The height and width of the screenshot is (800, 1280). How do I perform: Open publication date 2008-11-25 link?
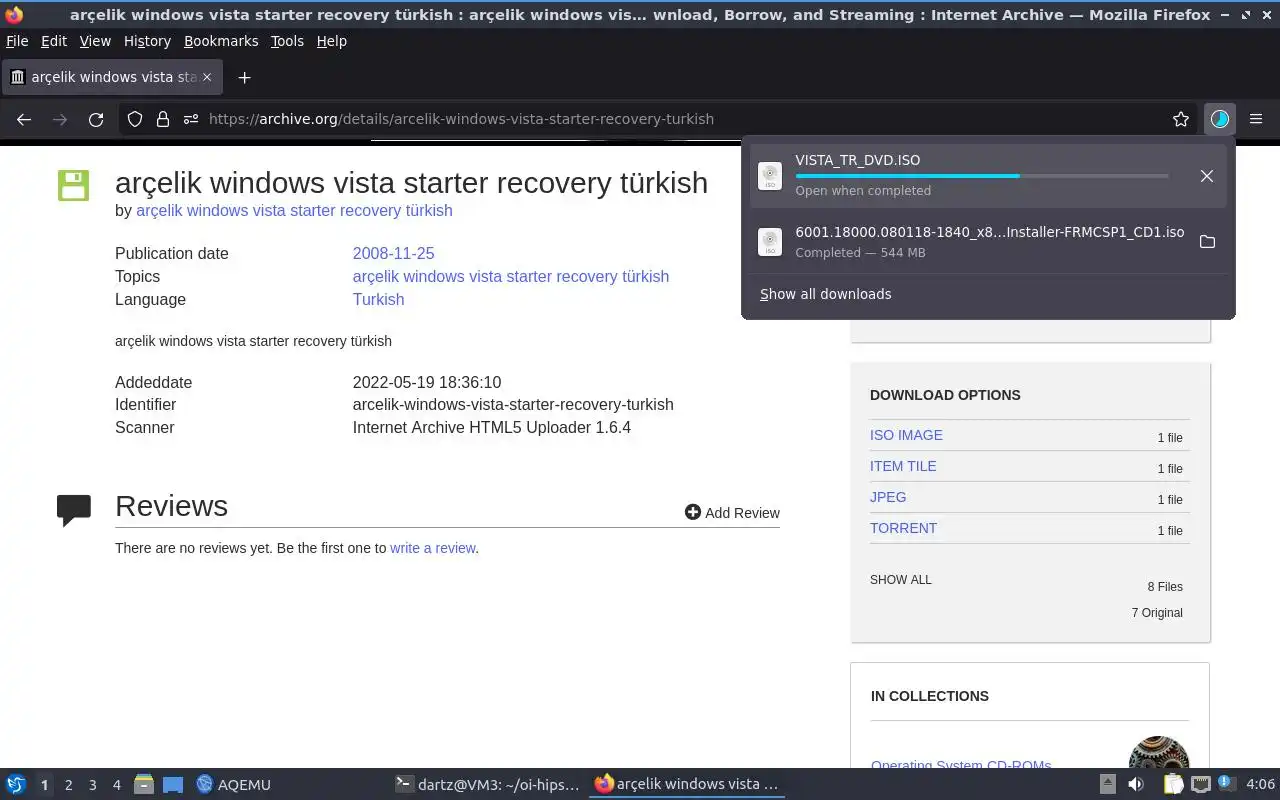[x=393, y=254]
